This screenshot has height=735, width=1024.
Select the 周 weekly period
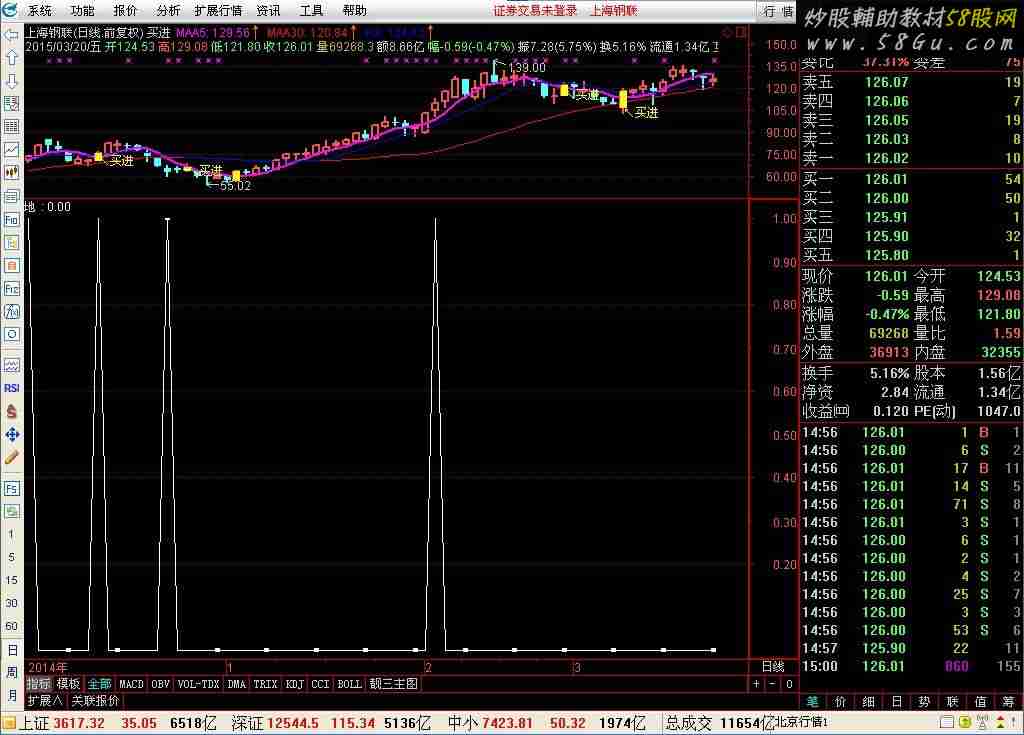click(x=12, y=672)
